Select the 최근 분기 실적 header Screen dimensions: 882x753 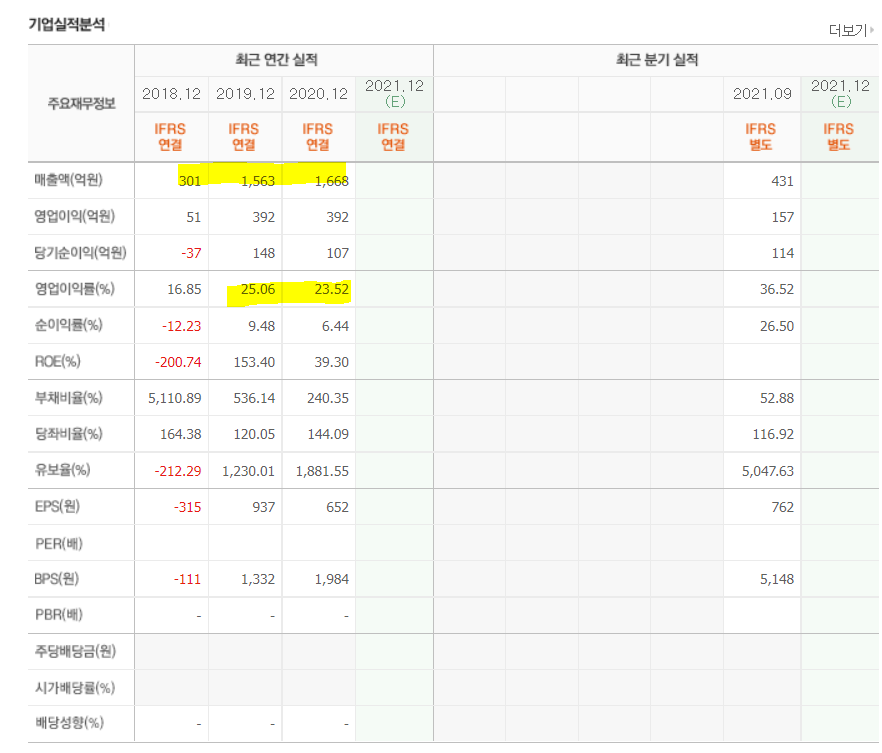coord(657,60)
